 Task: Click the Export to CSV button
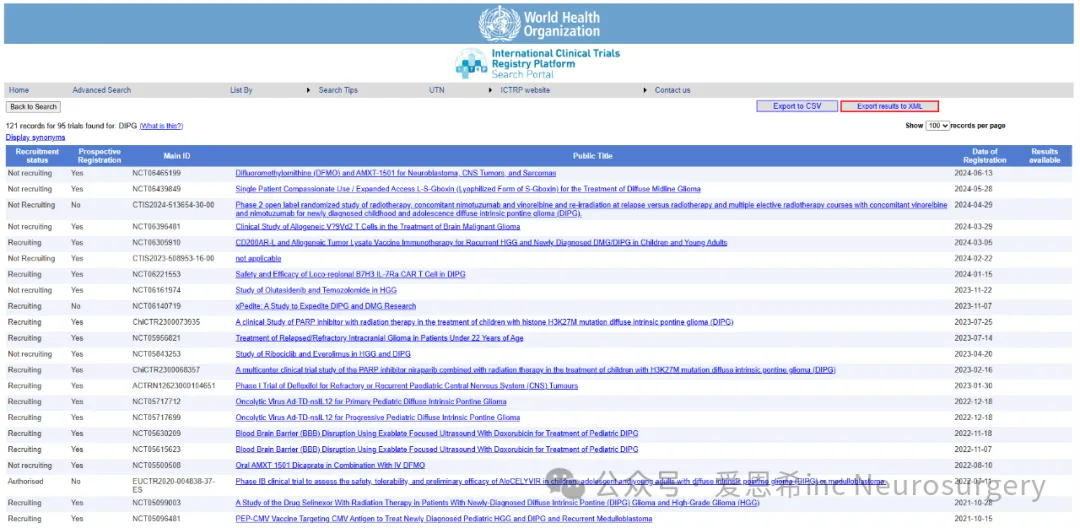[x=797, y=106]
